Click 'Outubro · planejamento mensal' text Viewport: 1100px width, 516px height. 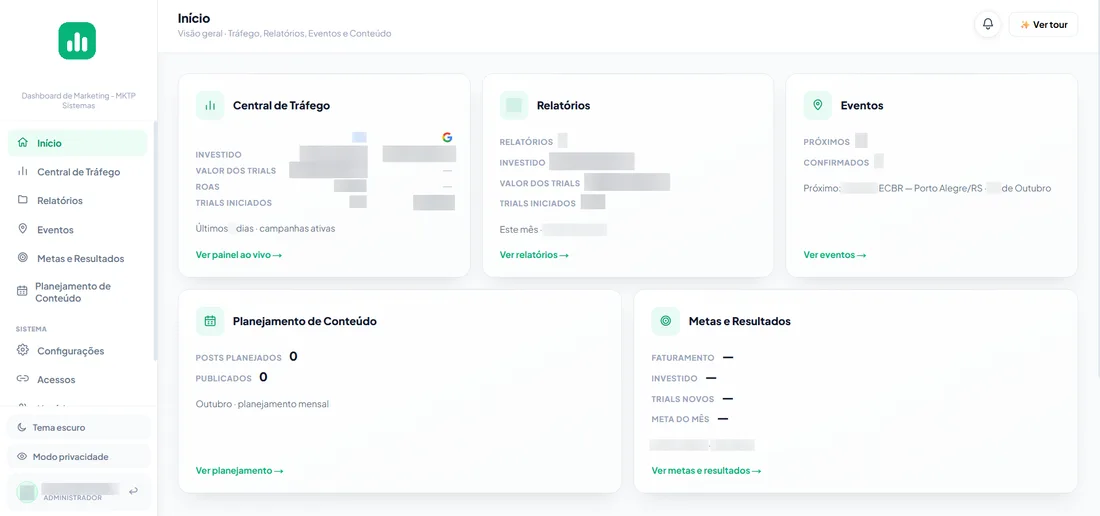262,404
